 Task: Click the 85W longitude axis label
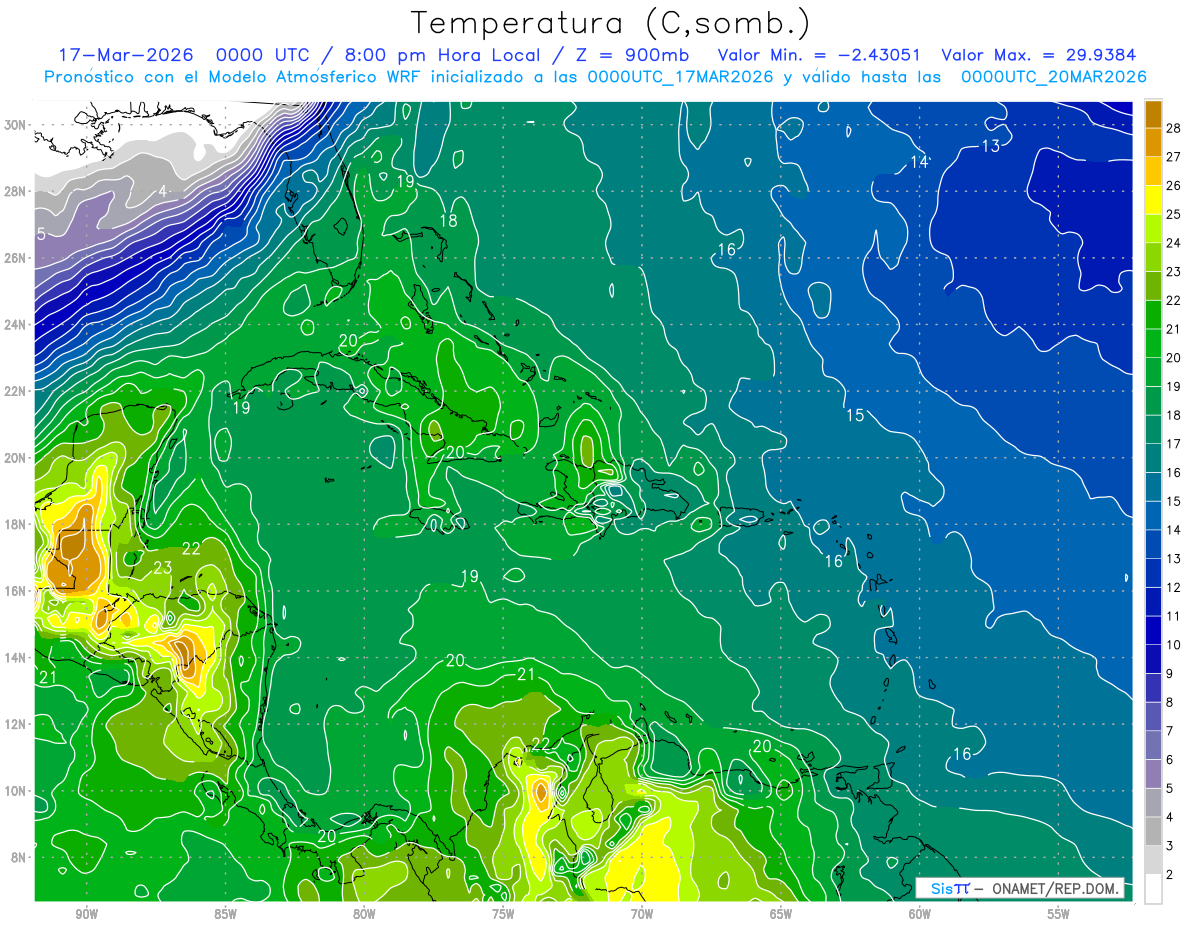click(225, 914)
